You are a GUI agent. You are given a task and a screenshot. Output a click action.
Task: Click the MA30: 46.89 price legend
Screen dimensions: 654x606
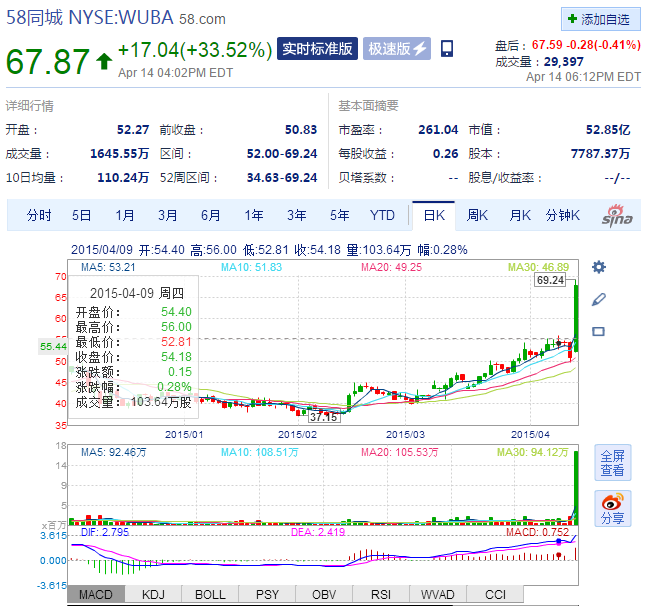538,267
